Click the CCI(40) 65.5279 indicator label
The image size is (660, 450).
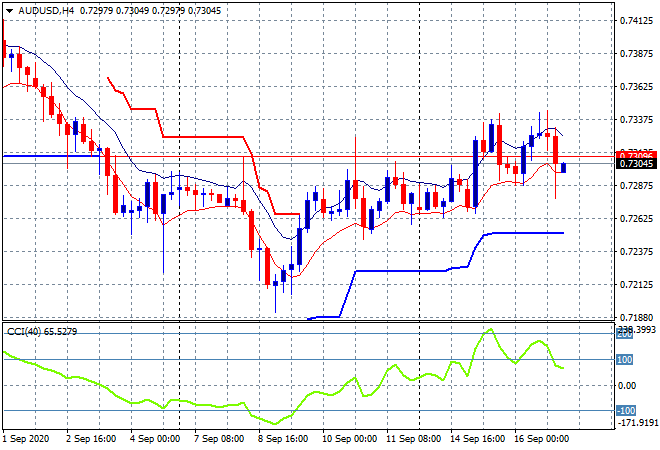coord(42,332)
